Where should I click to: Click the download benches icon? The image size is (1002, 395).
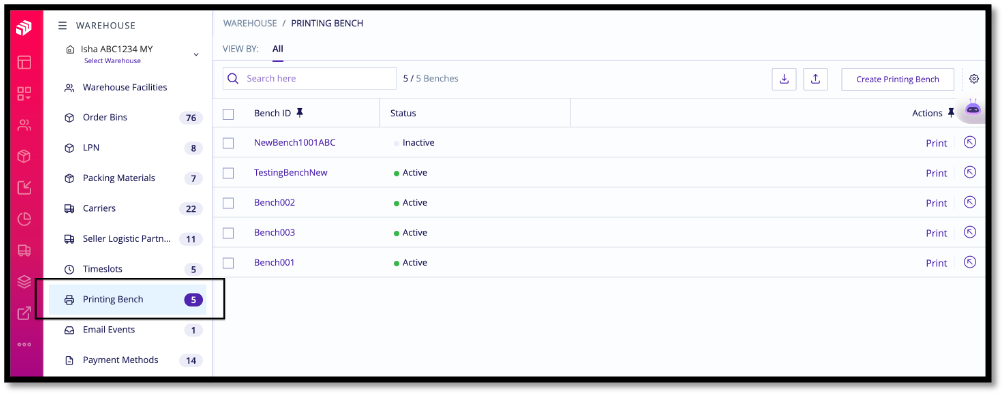[784, 79]
